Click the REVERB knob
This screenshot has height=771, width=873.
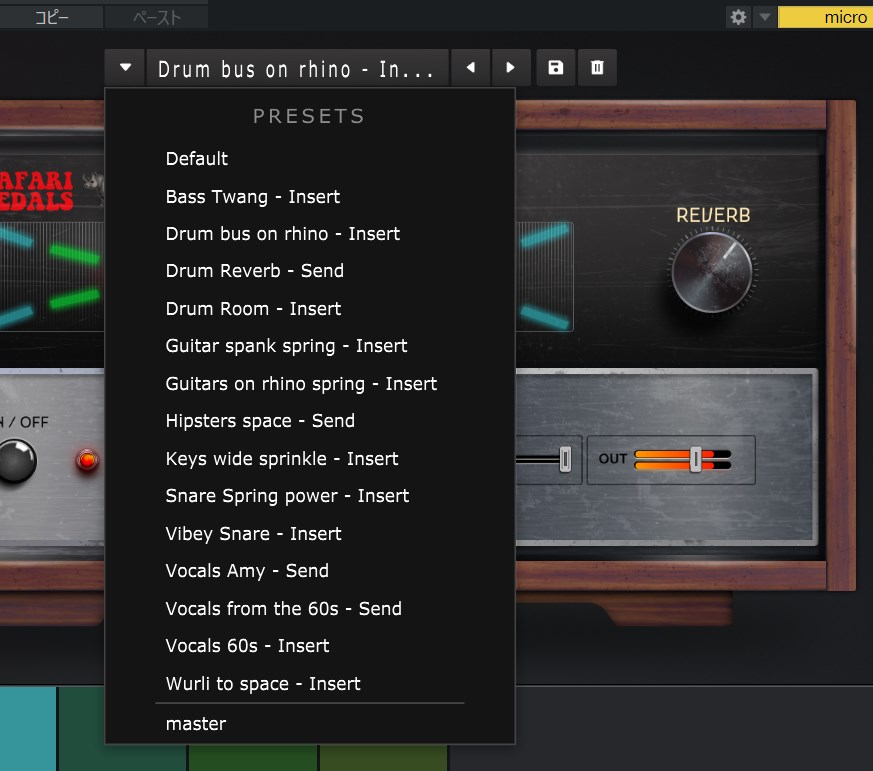coord(711,271)
